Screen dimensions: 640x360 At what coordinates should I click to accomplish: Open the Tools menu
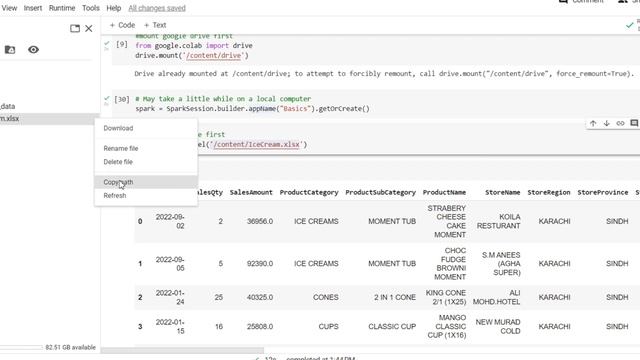click(91, 8)
